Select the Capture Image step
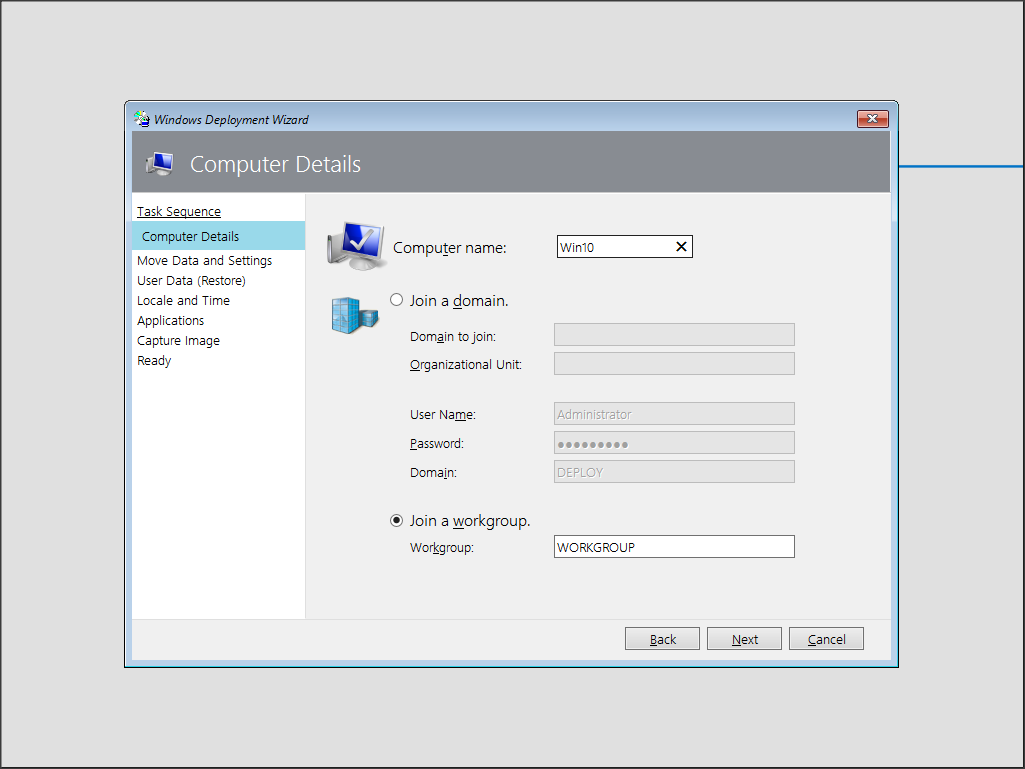This screenshot has width=1025, height=769. (178, 341)
